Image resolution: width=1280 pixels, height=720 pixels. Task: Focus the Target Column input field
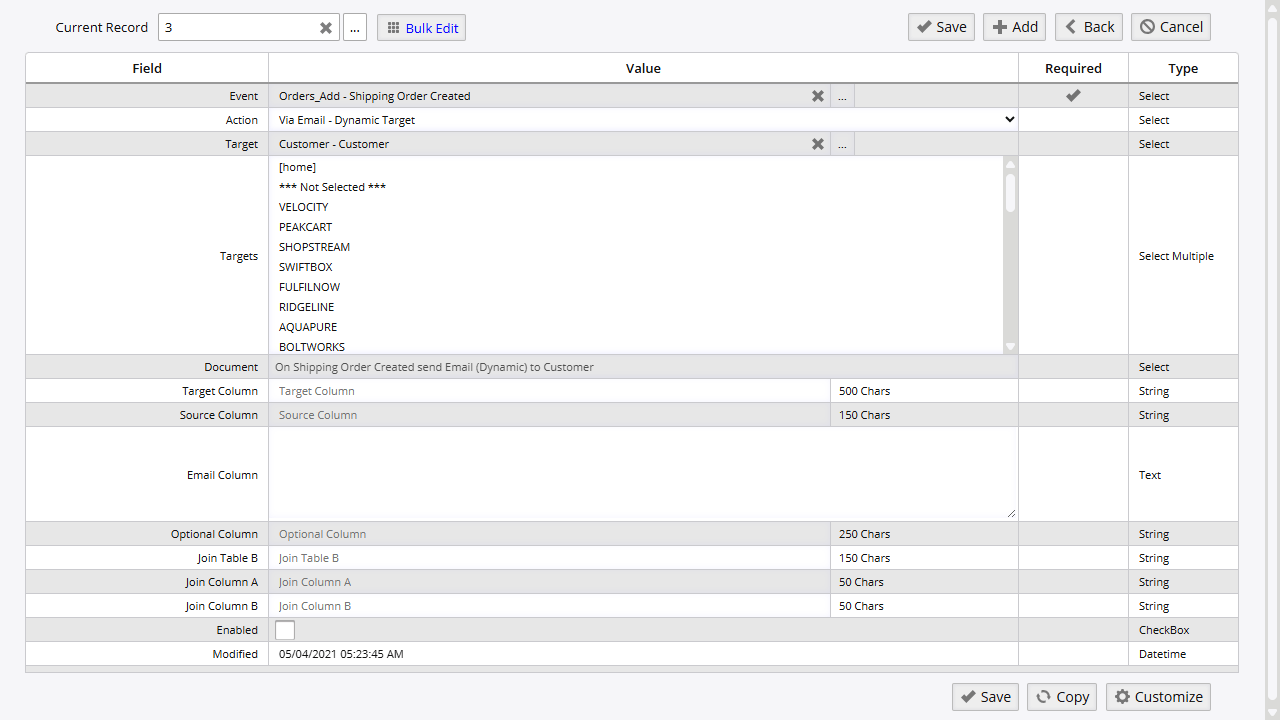549,391
